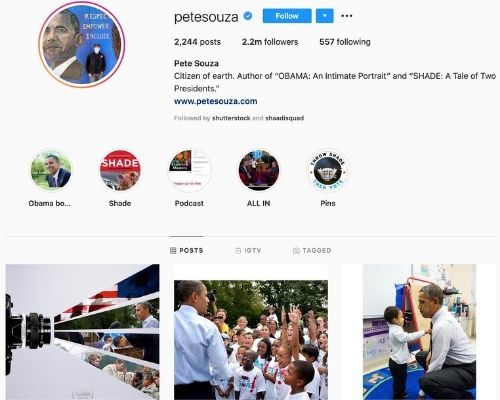Show the 557 following list
The image size is (500, 400).
[x=345, y=42]
